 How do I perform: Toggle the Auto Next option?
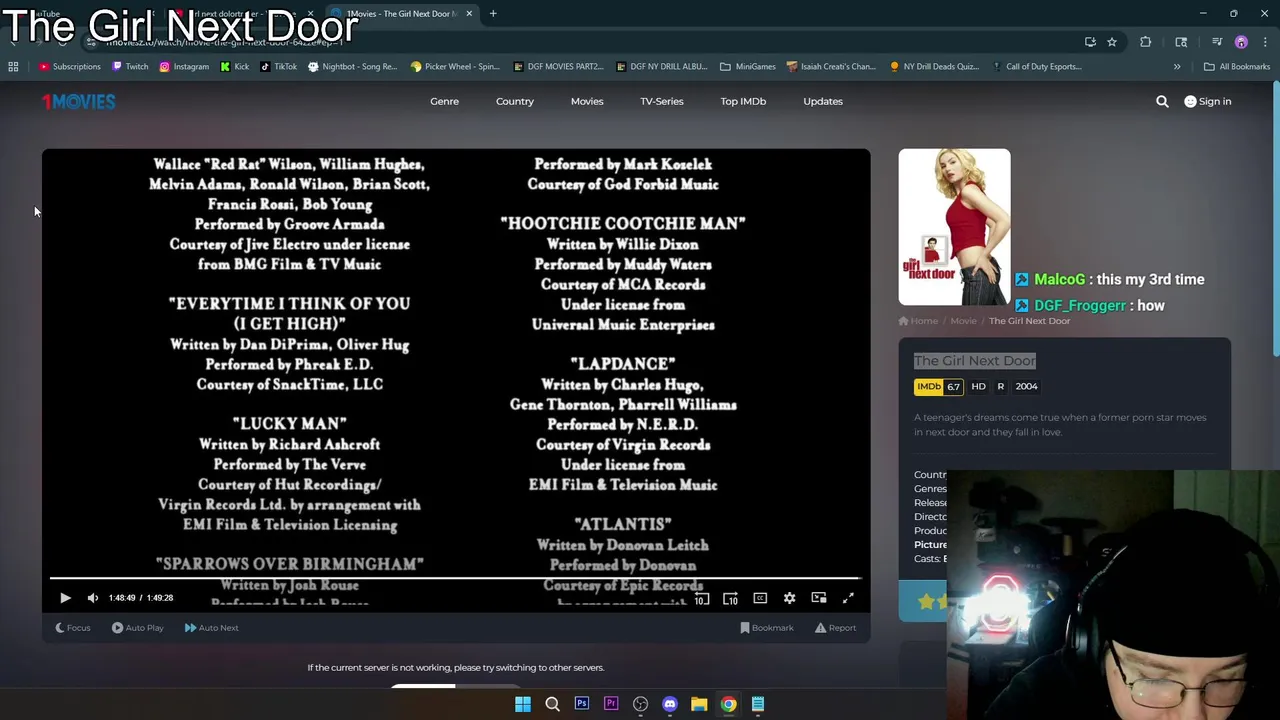click(211, 628)
